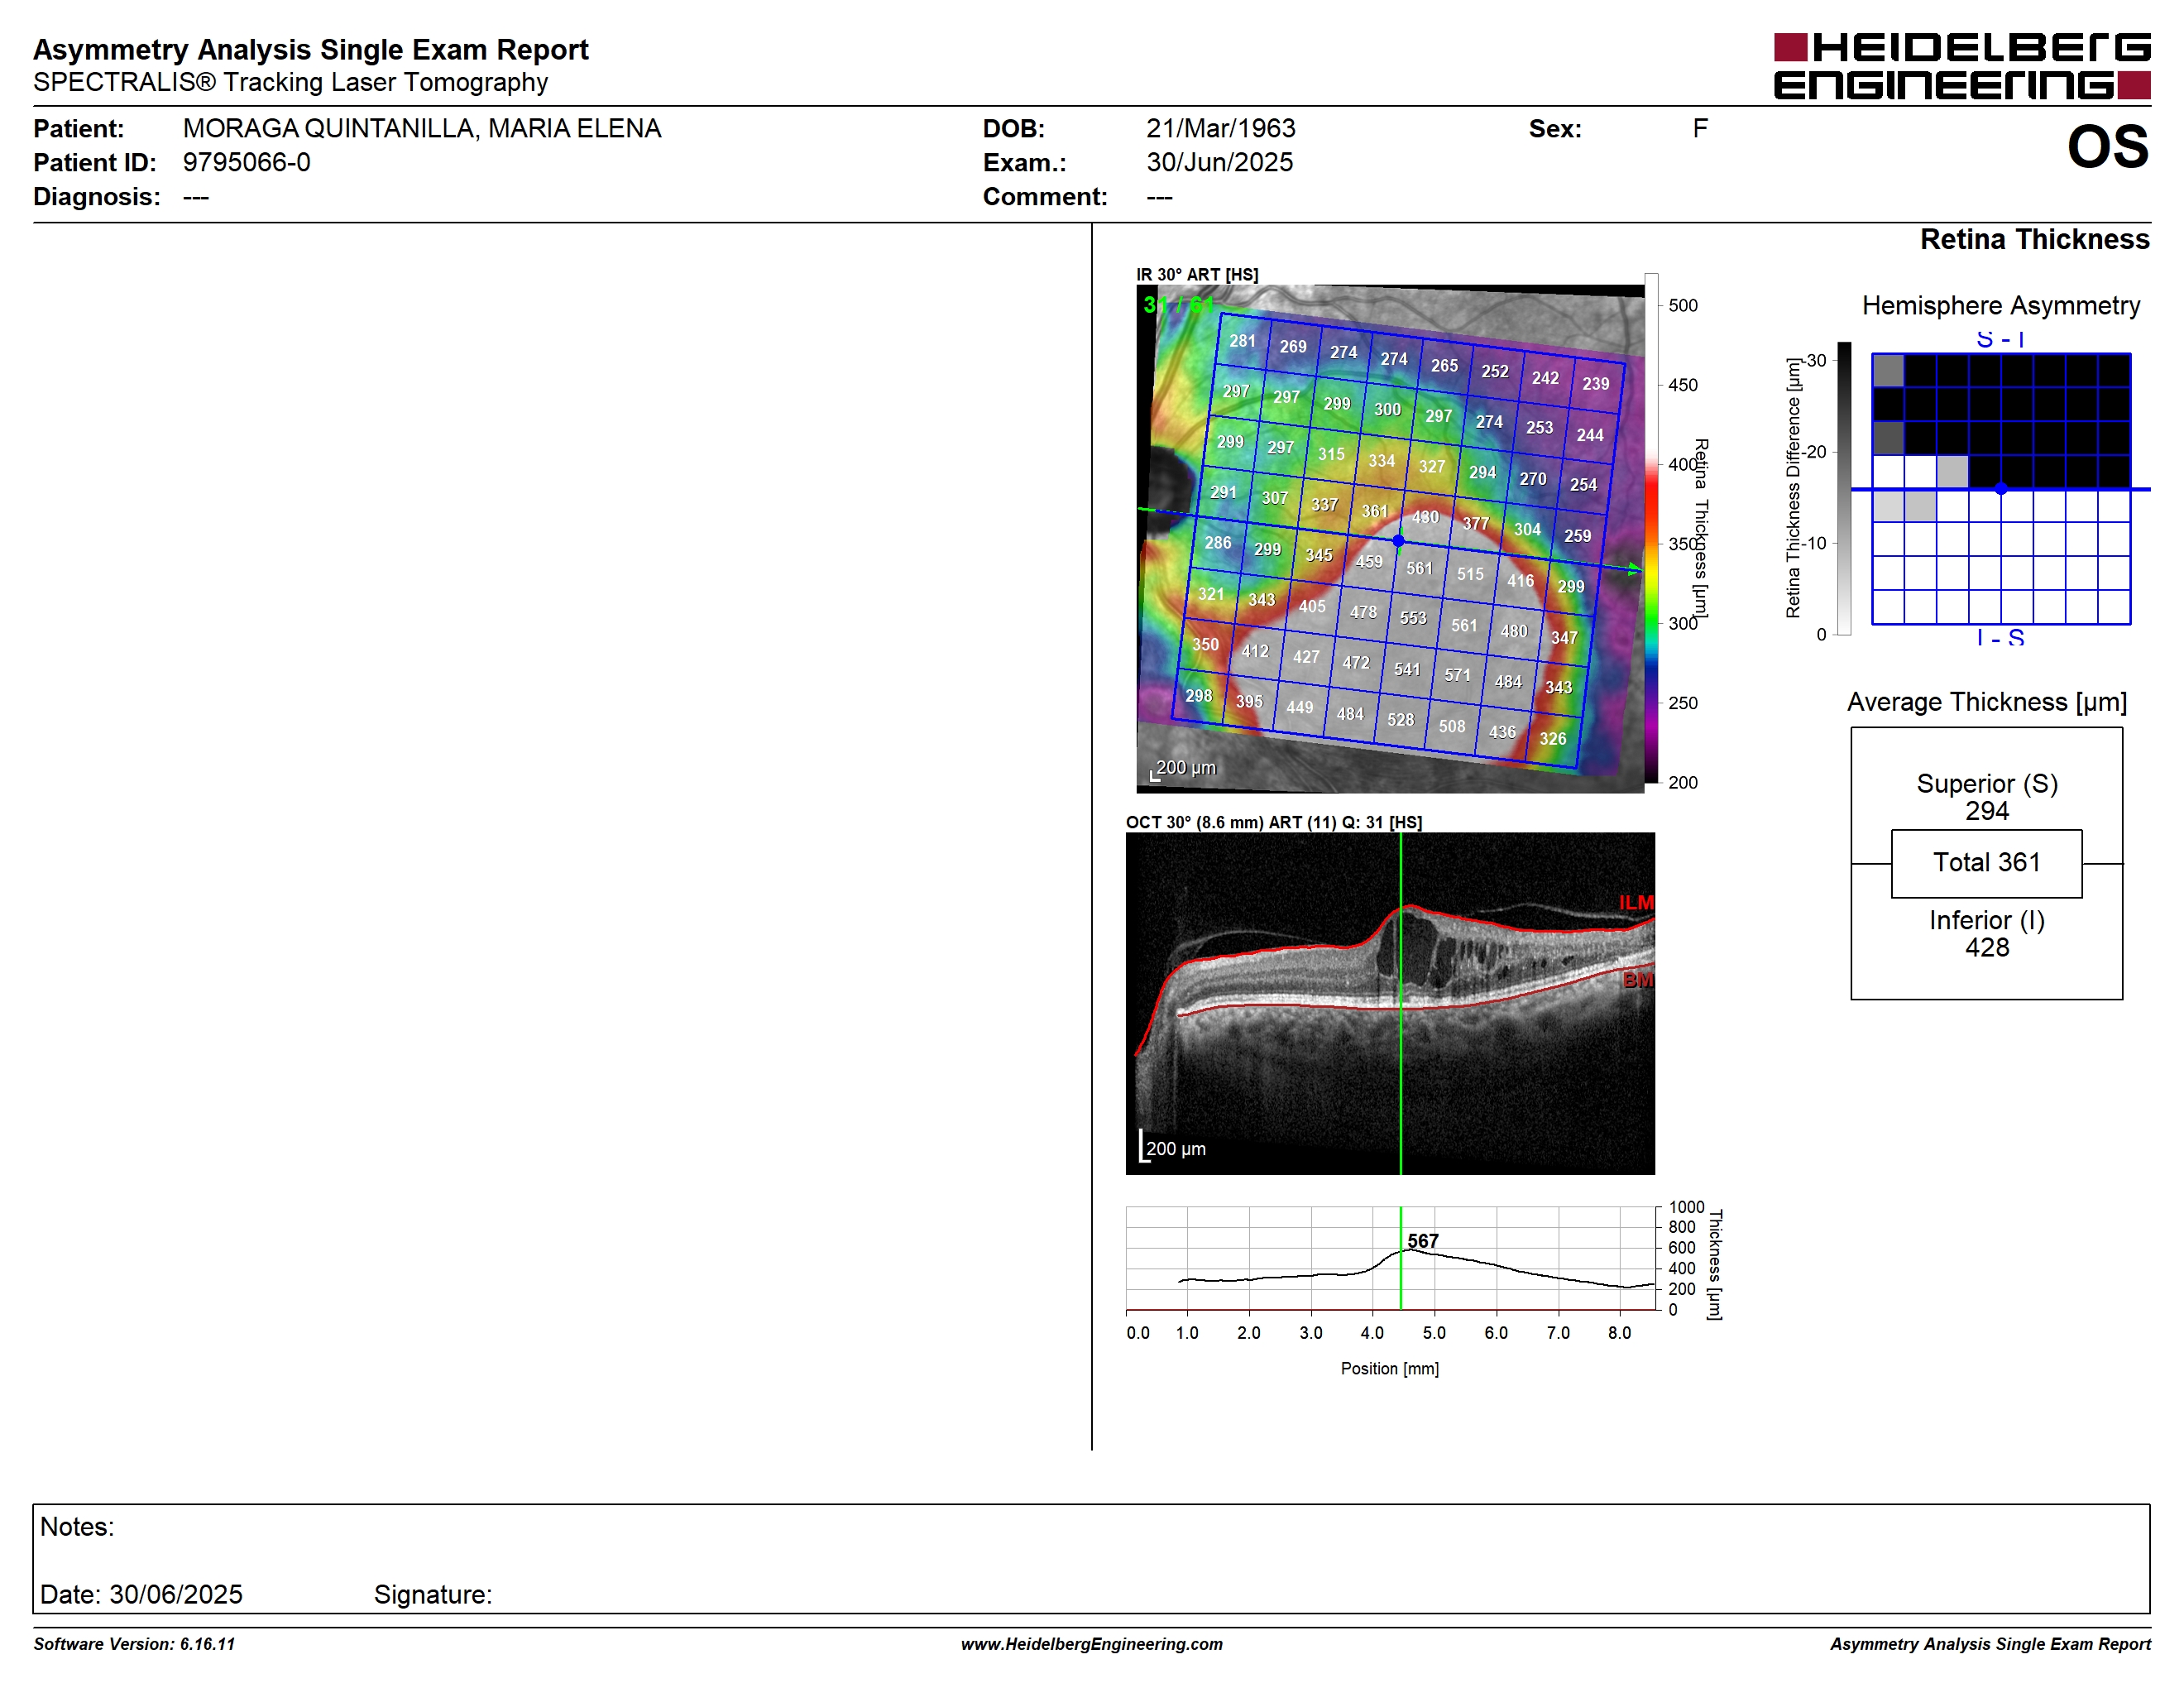Click the 515 cell in thickness grid
Screen dimensions: 2184x1688
click(x=1470, y=574)
